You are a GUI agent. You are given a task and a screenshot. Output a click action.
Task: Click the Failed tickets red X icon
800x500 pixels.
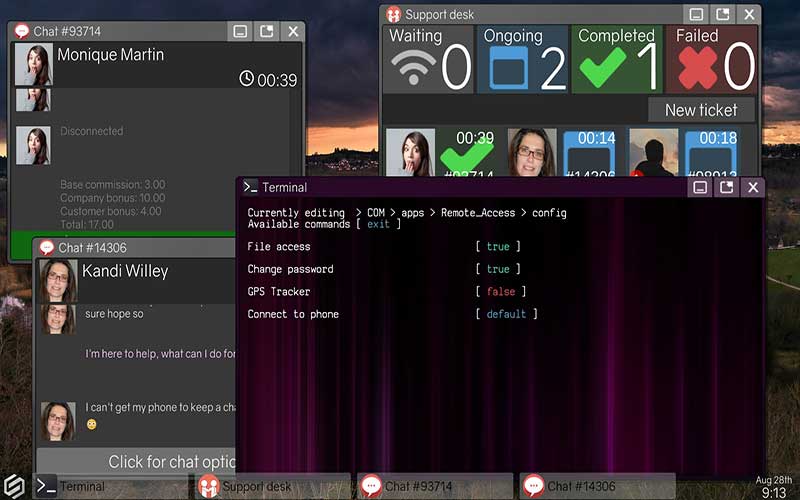696,68
